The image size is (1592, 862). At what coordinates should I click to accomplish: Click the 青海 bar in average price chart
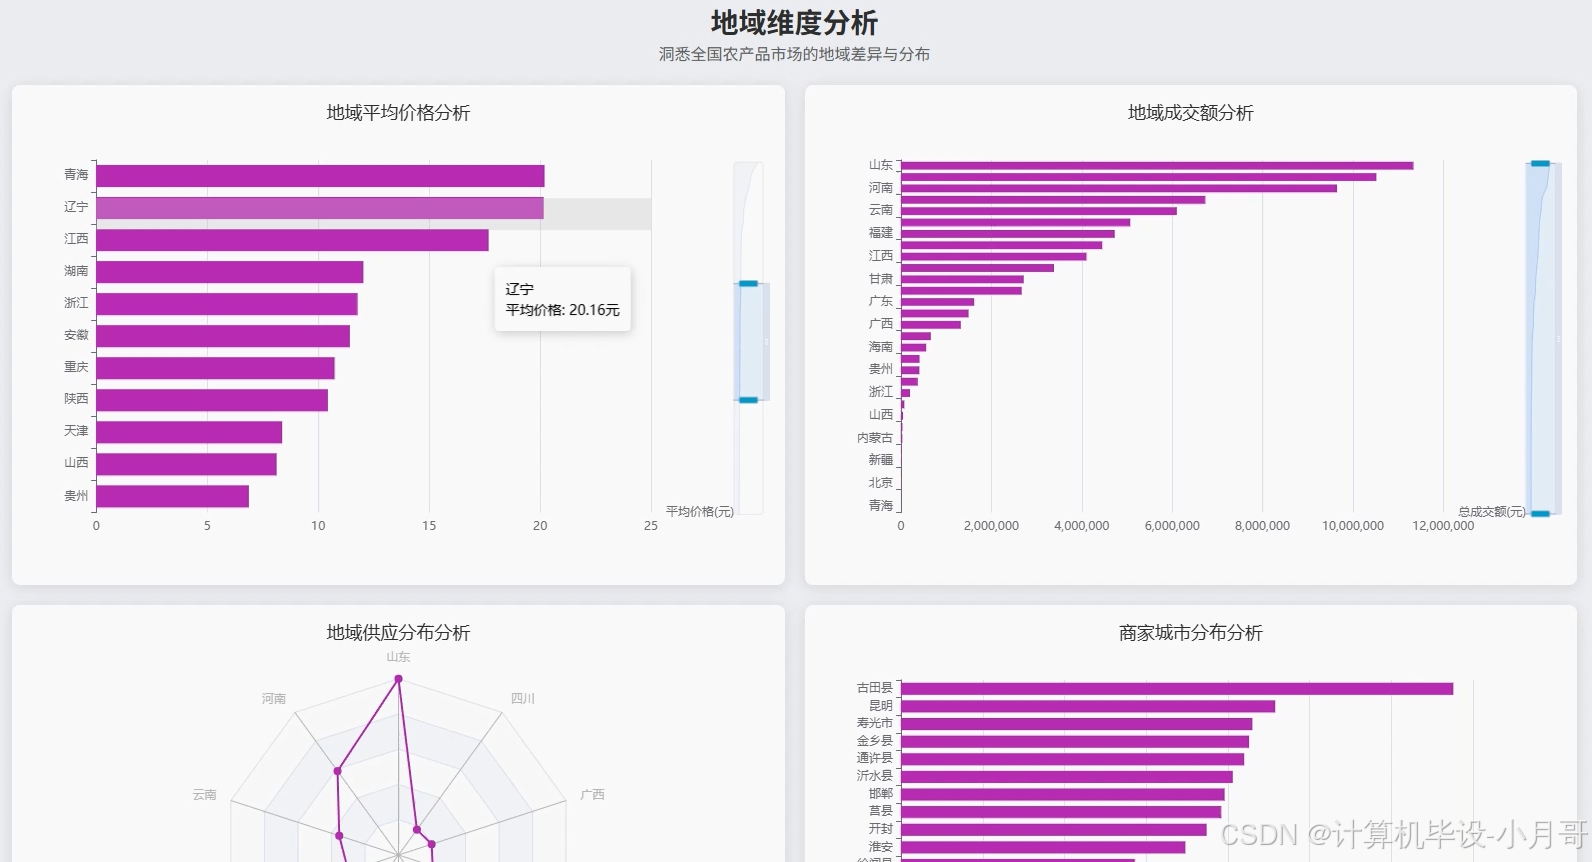click(x=320, y=176)
